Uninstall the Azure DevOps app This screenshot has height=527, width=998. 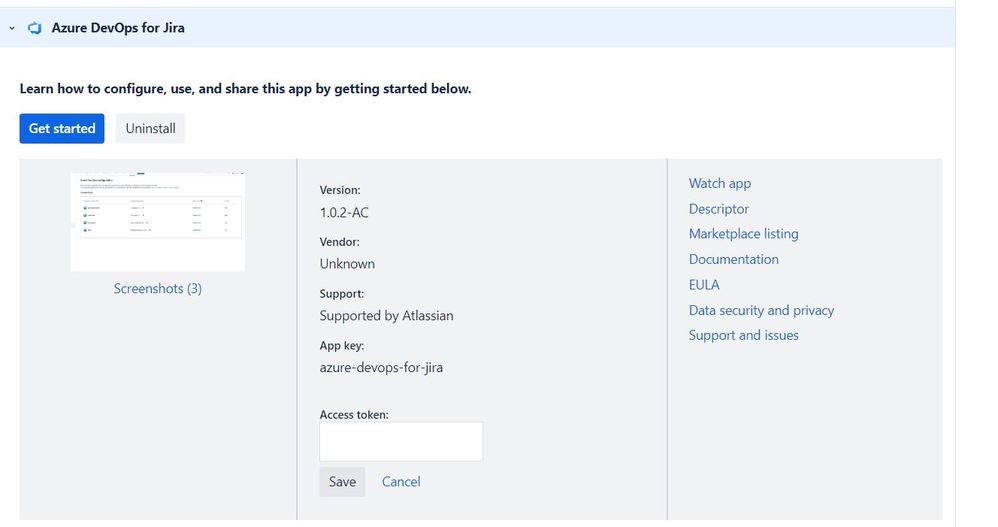pyautogui.click(x=150, y=129)
